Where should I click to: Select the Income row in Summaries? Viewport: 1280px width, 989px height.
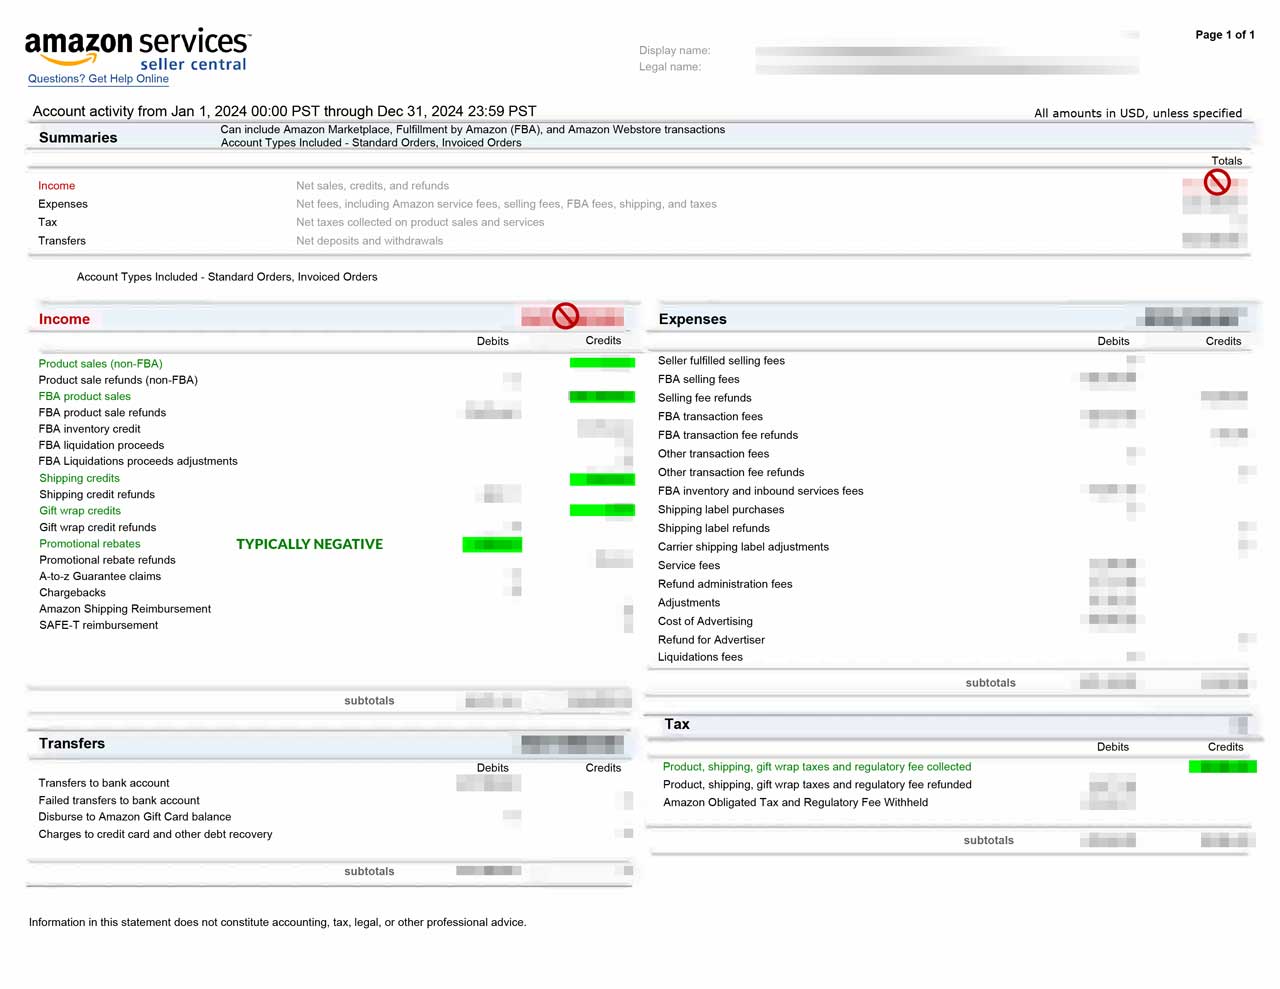click(x=56, y=186)
